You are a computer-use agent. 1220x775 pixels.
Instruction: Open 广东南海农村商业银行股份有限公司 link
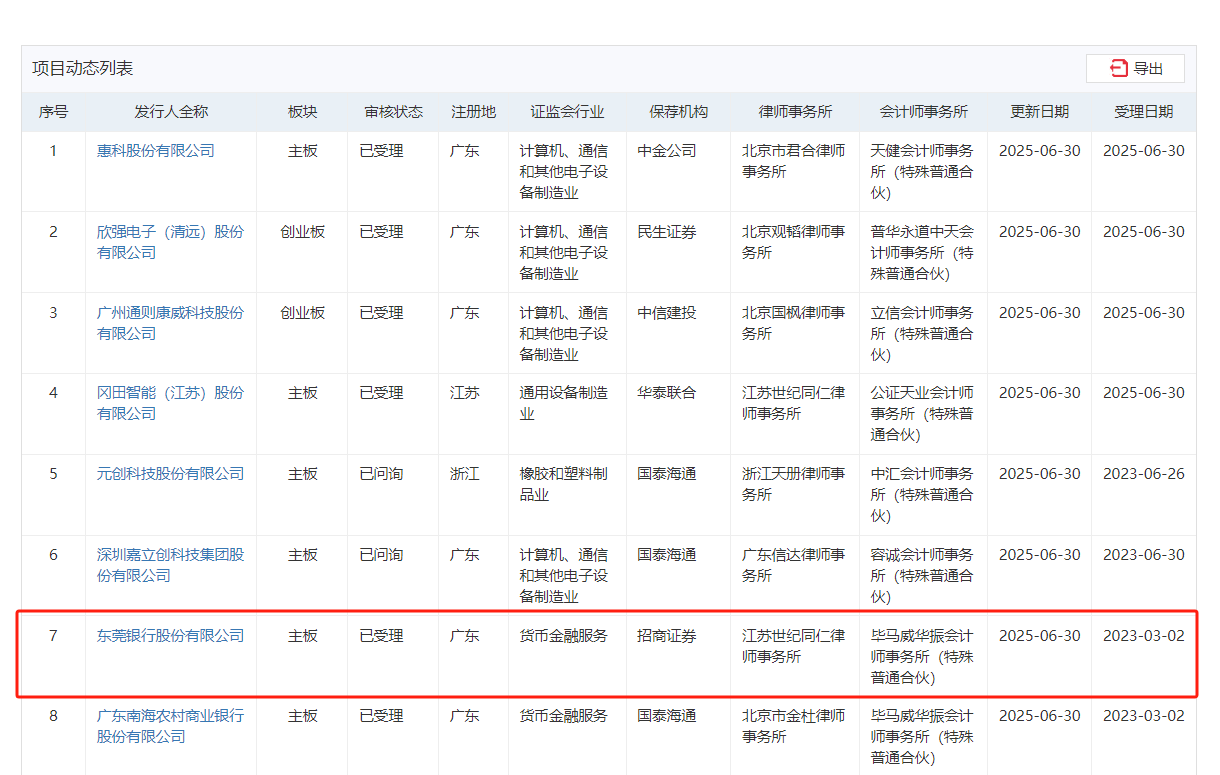click(170, 726)
